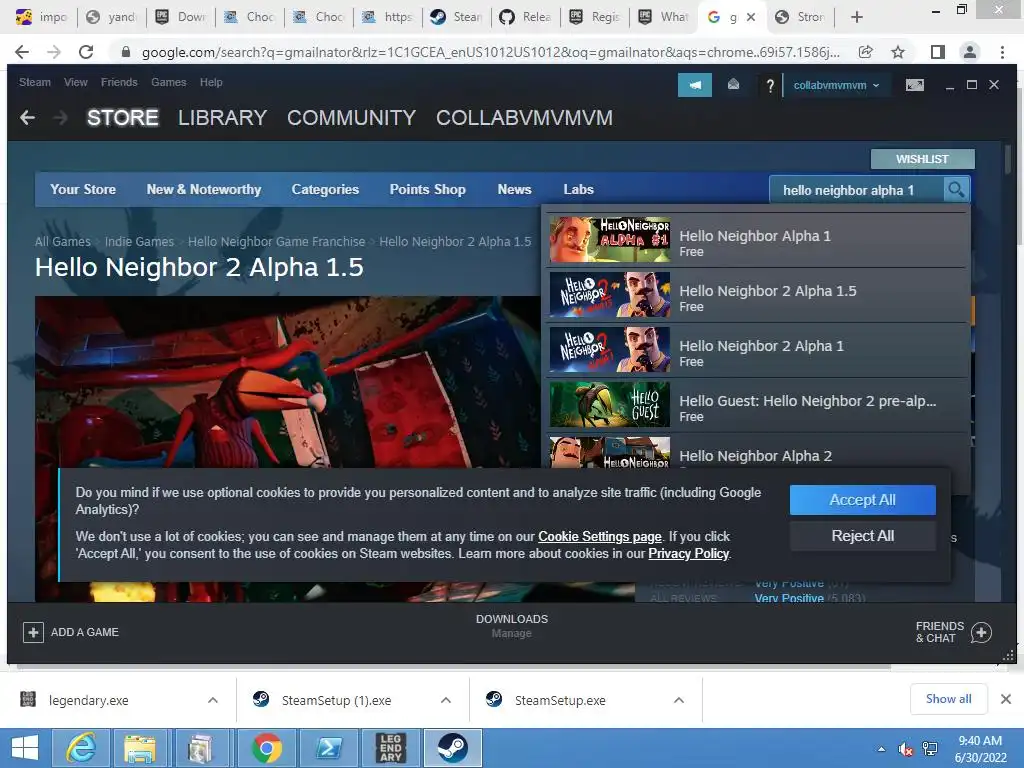The height and width of the screenshot is (768, 1024).
Task: Click the Add a Game plus icon
Action: tap(33, 632)
